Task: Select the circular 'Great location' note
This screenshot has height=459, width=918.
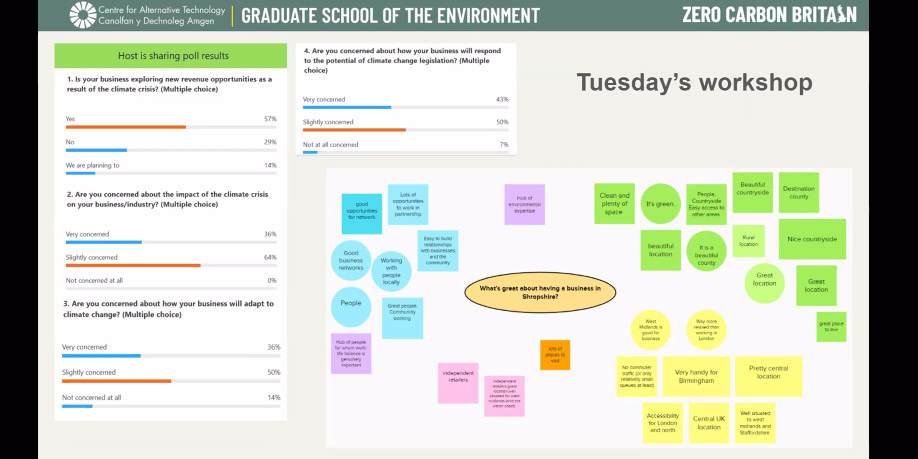Action: pyautogui.click(x=765, y=283)
